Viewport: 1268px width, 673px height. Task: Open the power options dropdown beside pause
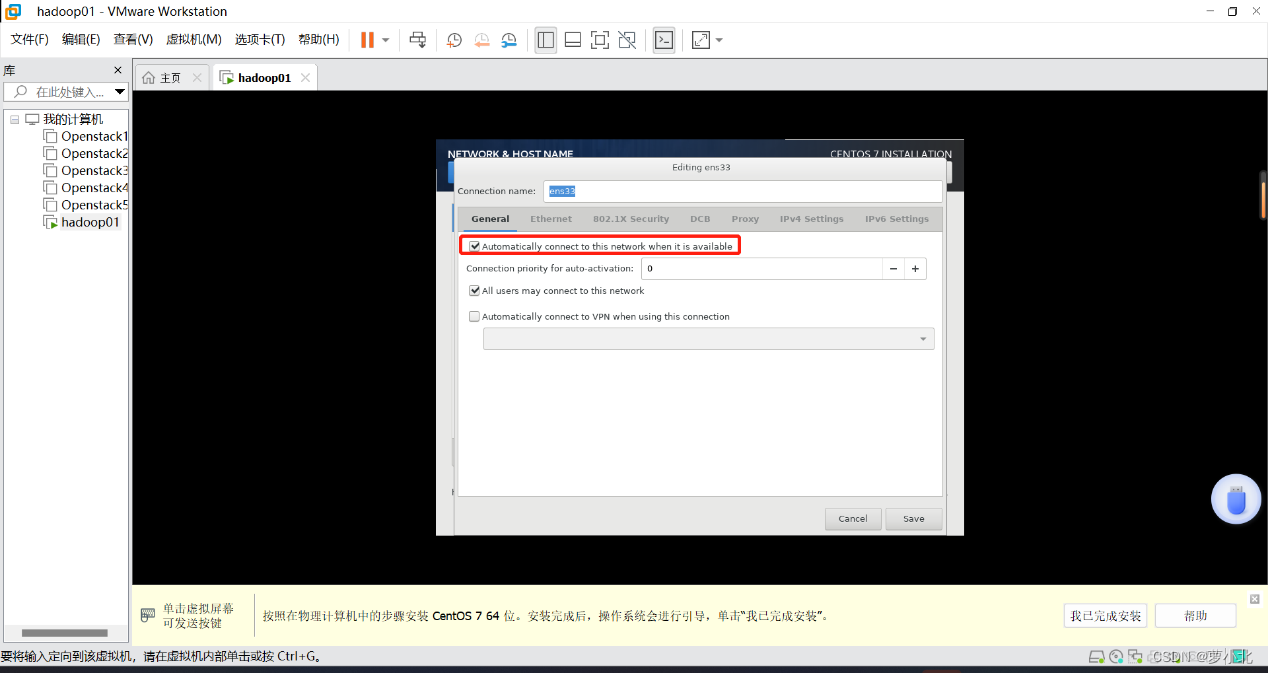[x=386, y=40]
